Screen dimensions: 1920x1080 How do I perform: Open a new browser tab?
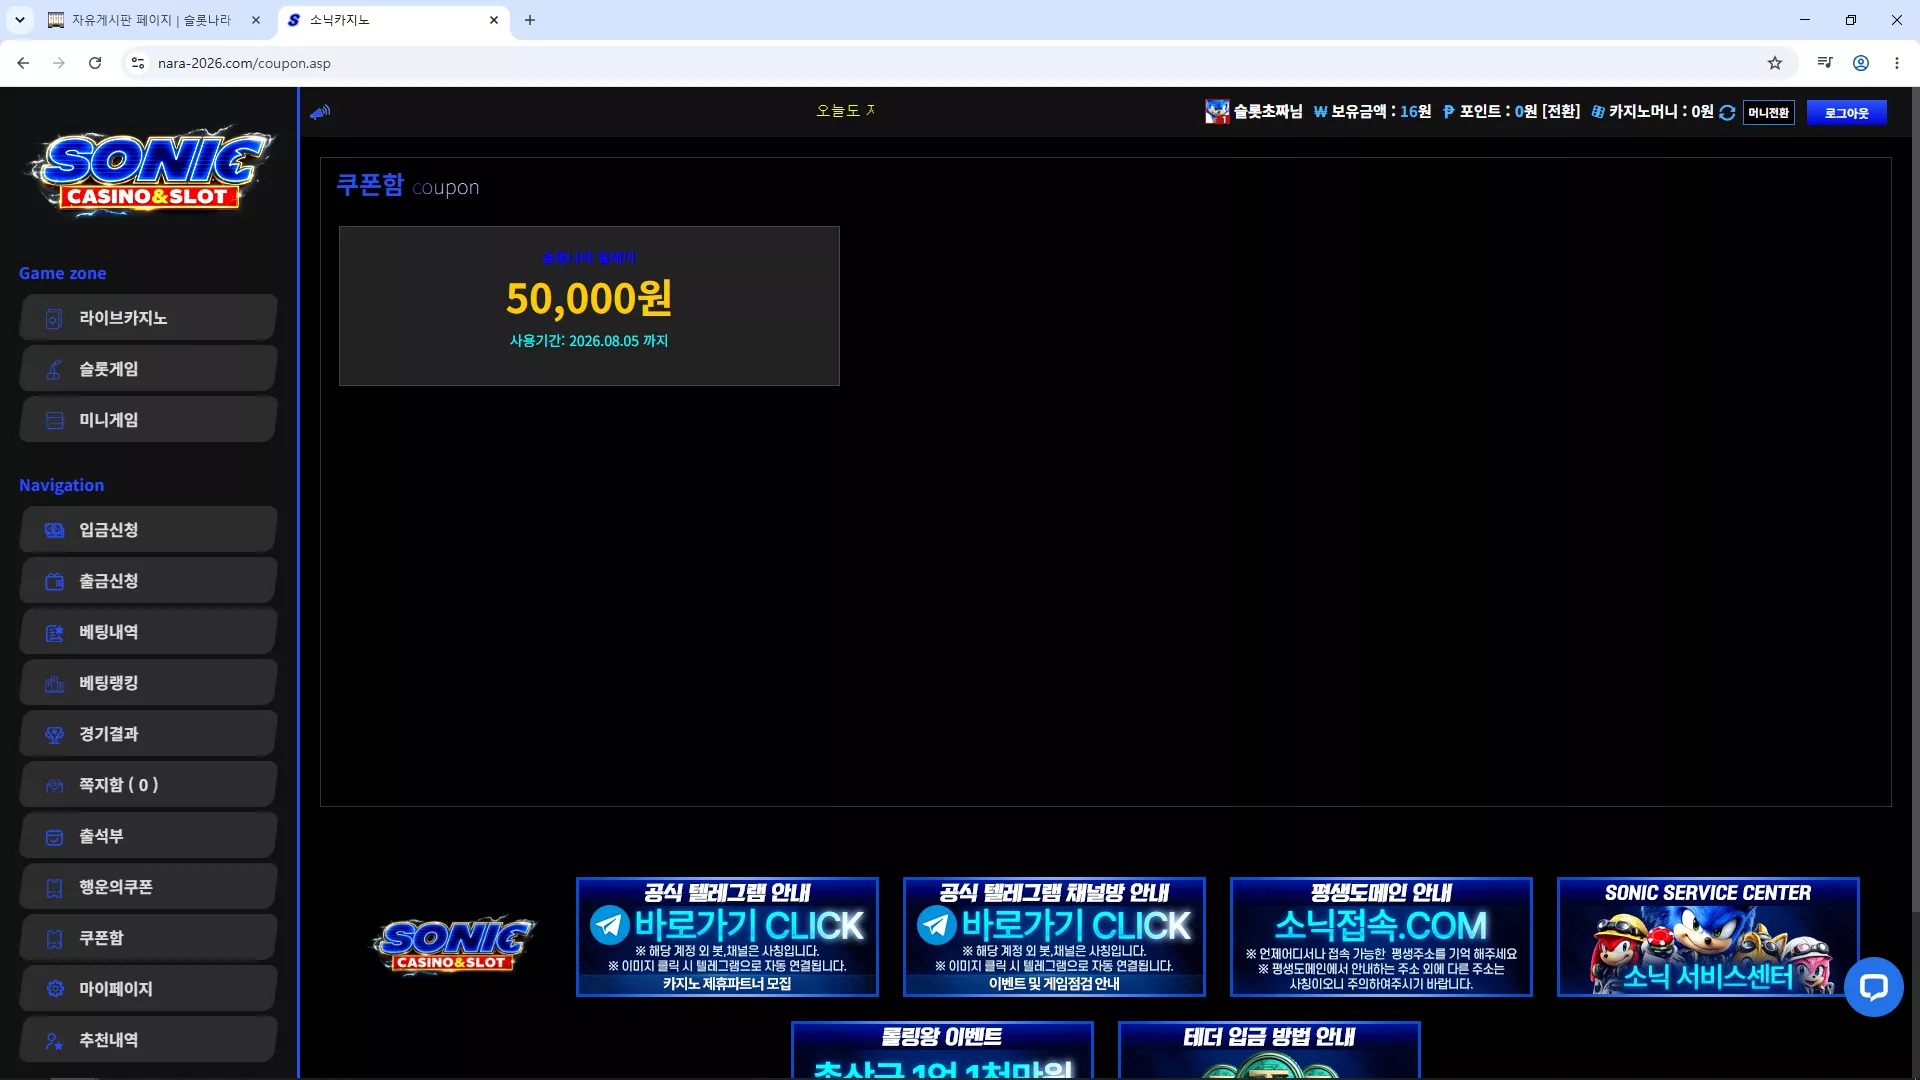tap(530, 20)
